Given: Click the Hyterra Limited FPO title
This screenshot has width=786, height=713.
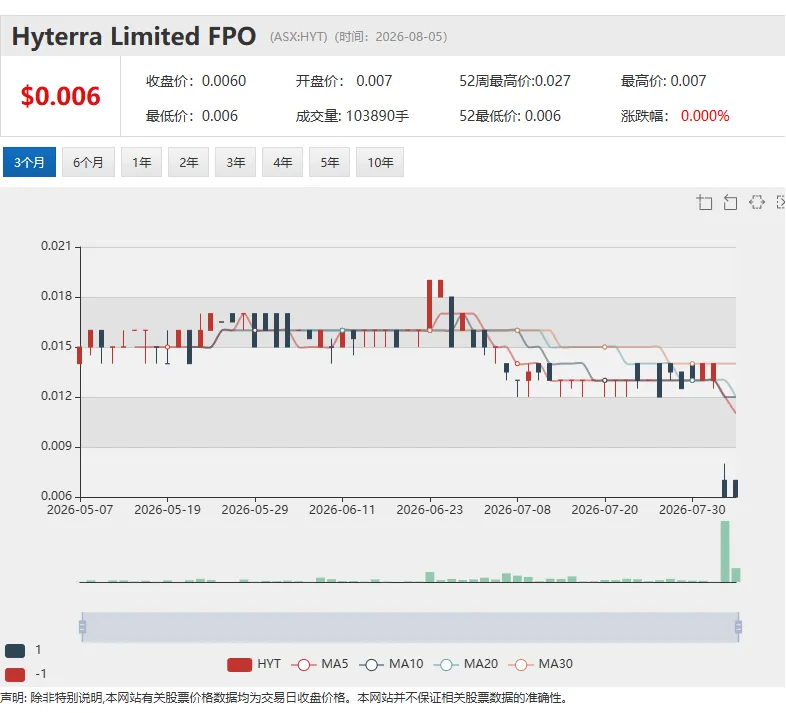Looking at the screenshot, I should coord(134,37).
